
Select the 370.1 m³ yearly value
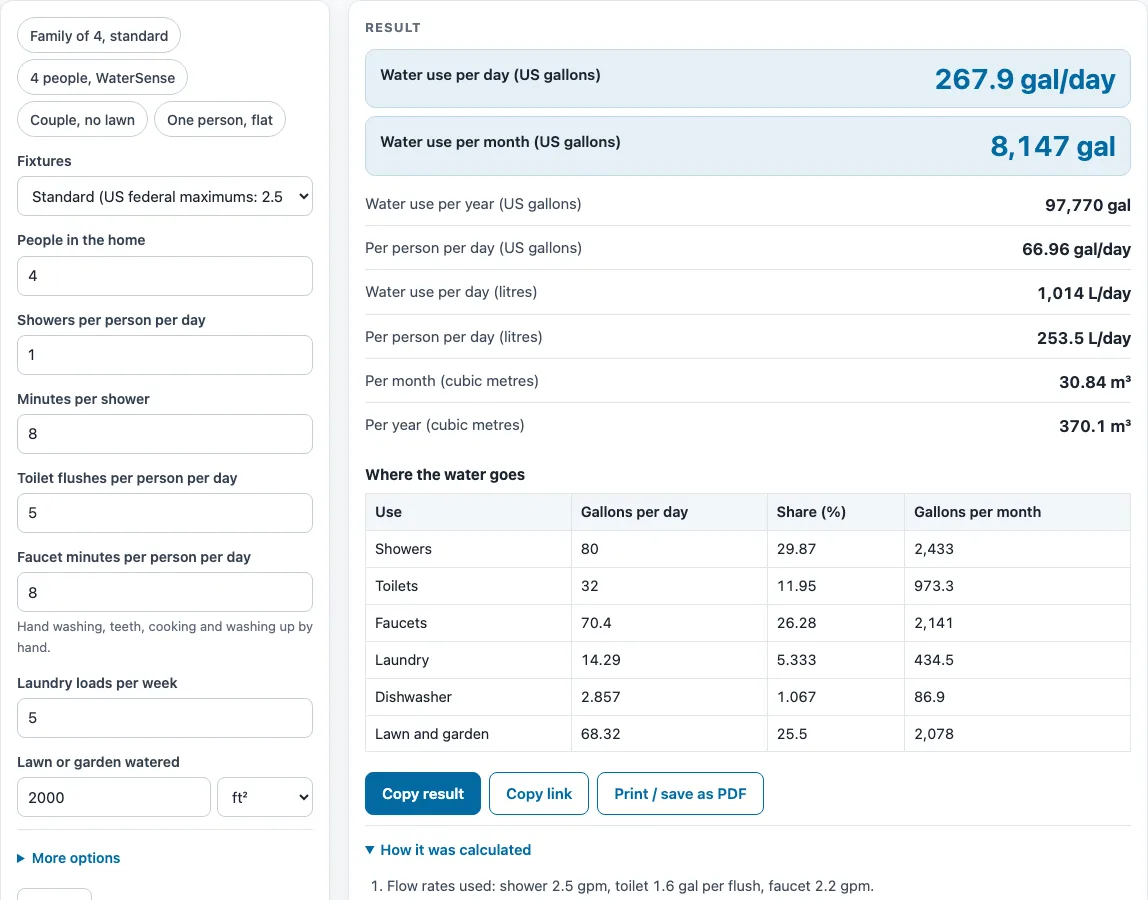point(1095,425)
